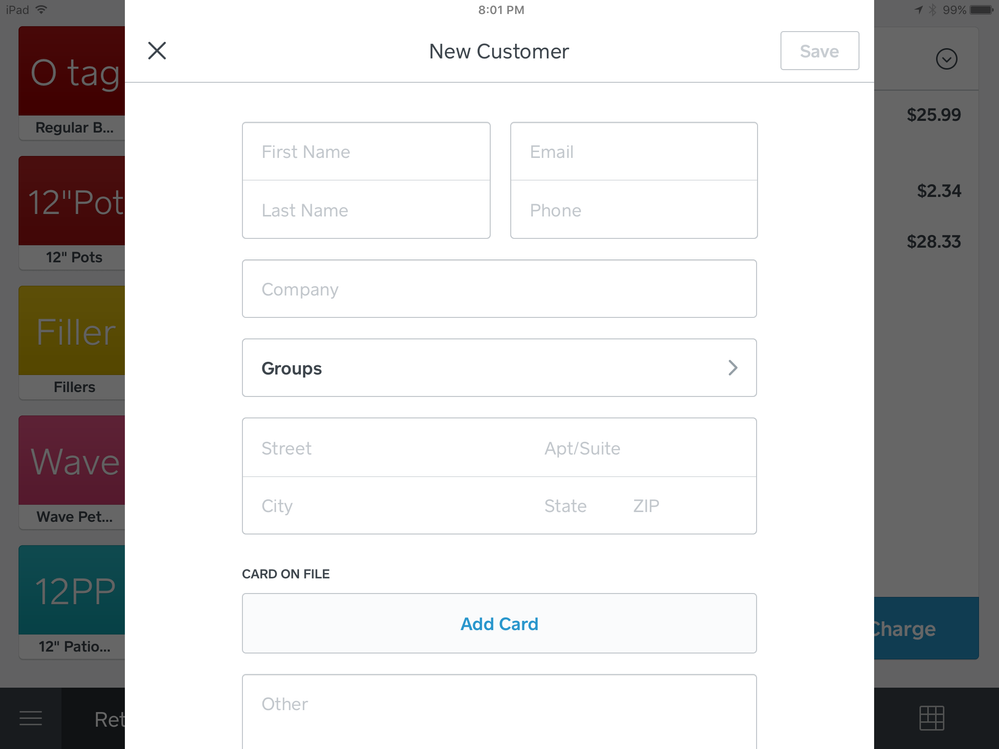Focus the Phone input
Screen dimensions: 999x749
(x=633, y=210)
